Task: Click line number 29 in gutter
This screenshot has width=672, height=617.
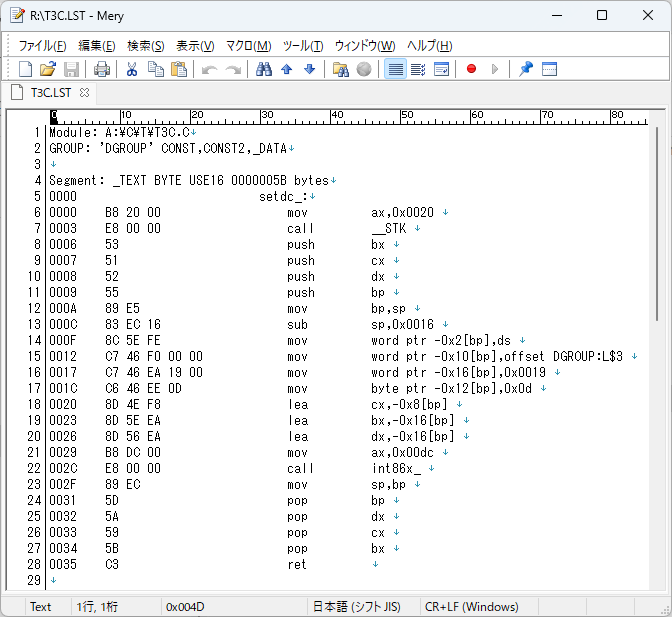Action: 34,580
